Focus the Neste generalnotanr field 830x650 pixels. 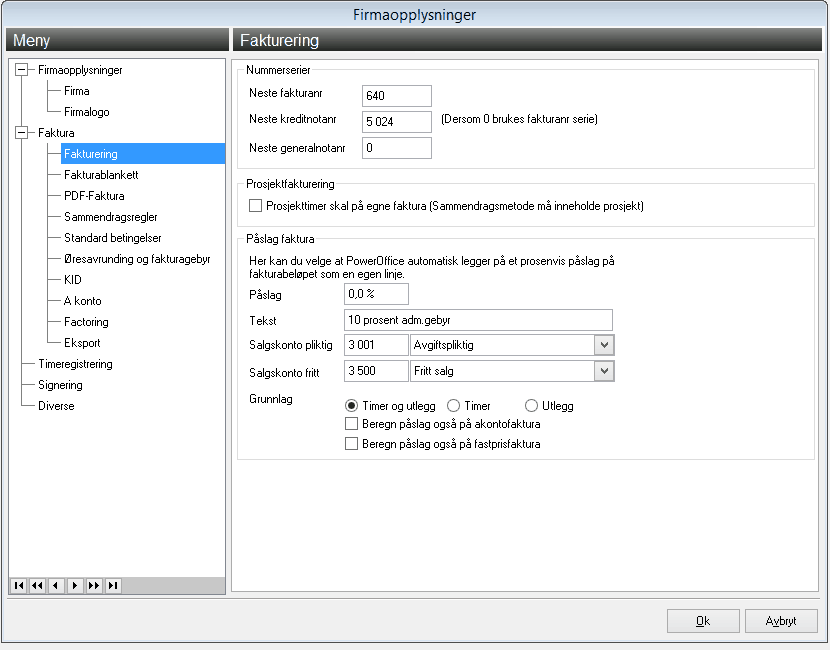click(397, 148)
